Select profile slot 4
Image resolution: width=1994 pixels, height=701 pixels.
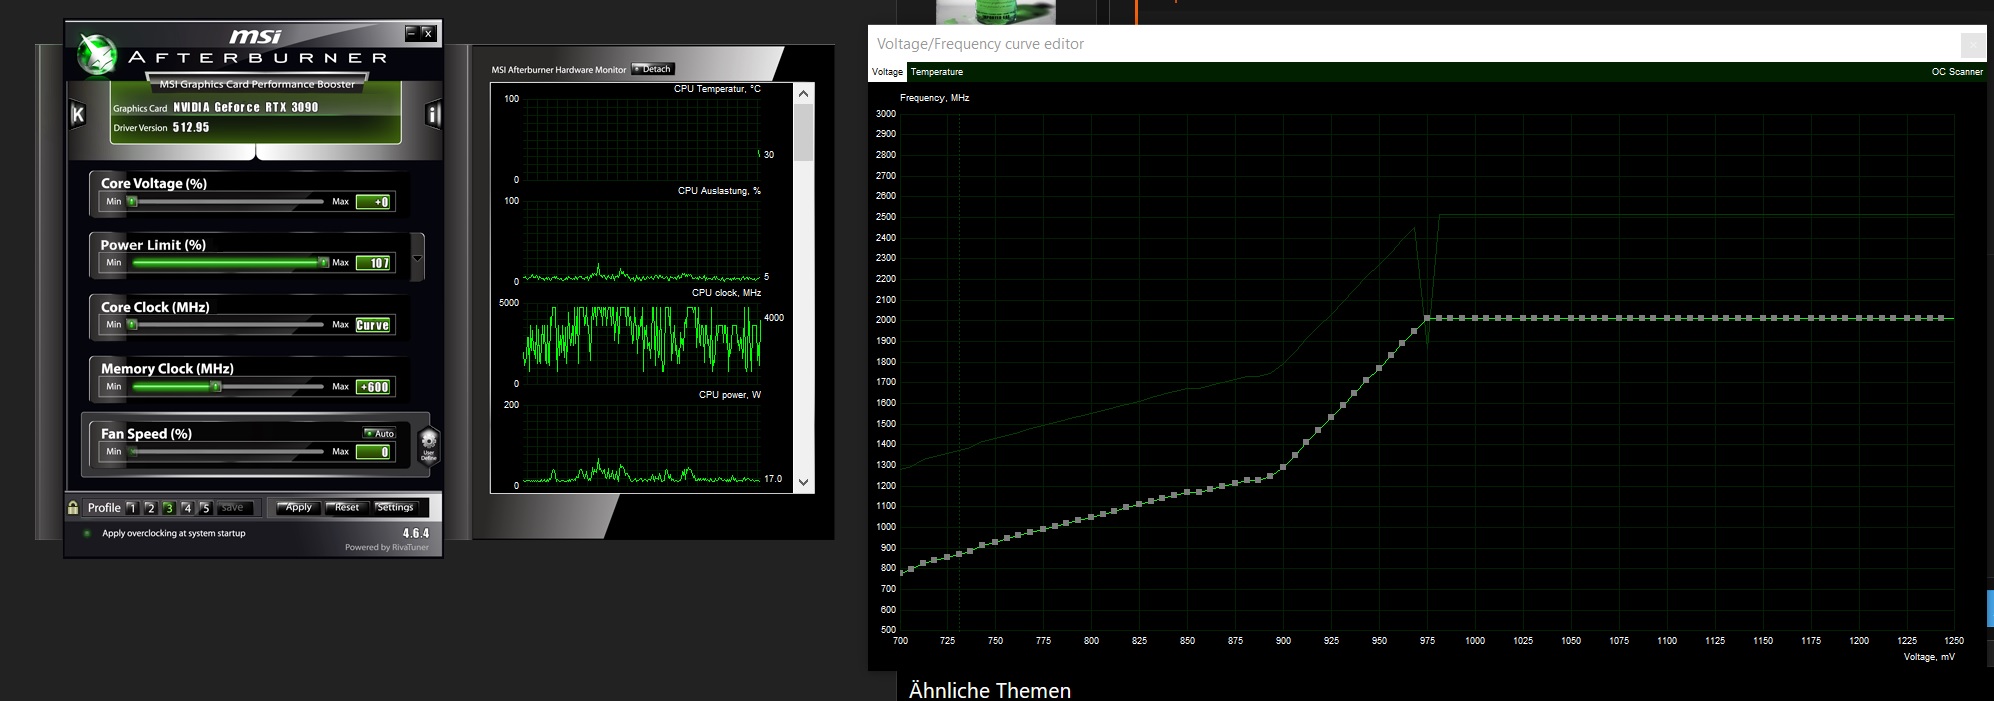point(187,508)
